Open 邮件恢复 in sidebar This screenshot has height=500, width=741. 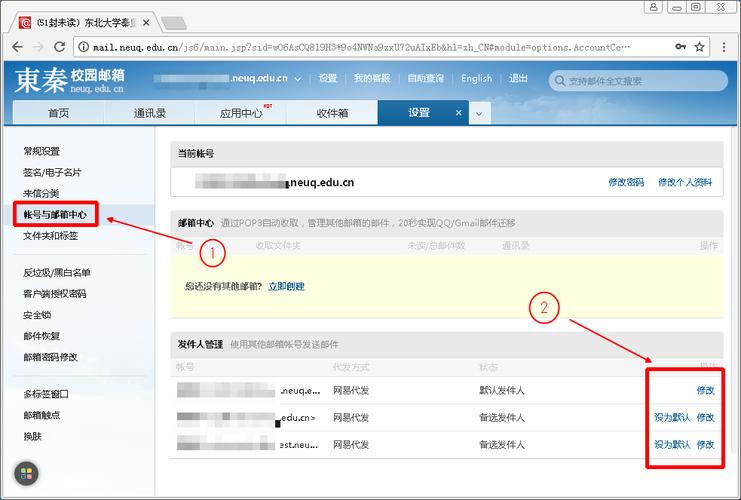tap(42, 336)
